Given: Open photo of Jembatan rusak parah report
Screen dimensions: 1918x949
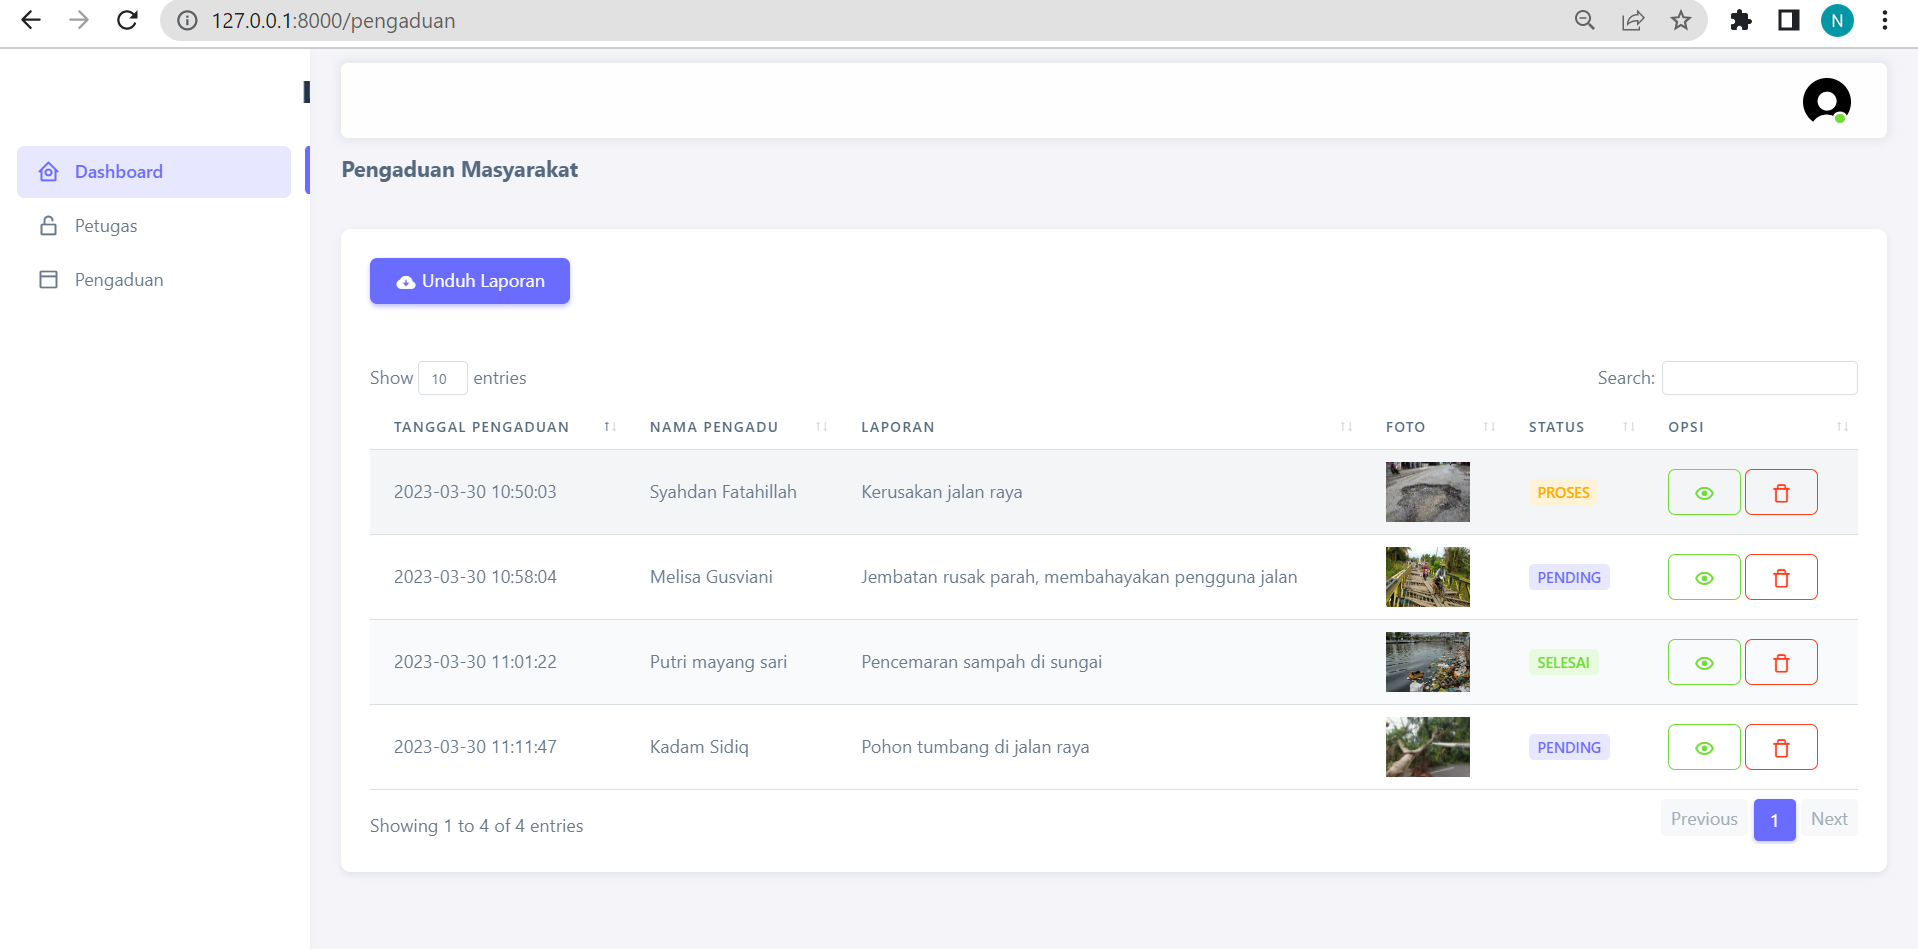Looking at the screenshot, I should pos(1428,577).
